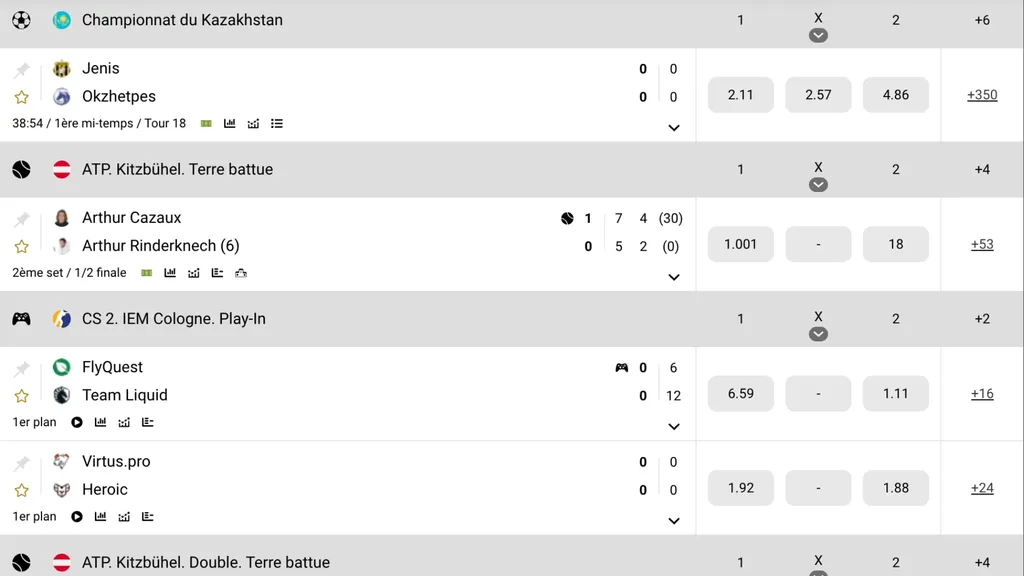The height and width of the screenshot is (576, 1024).
Task: Pin the Virtus.pro vs Heroic match
Action: (x=21, y=463)
